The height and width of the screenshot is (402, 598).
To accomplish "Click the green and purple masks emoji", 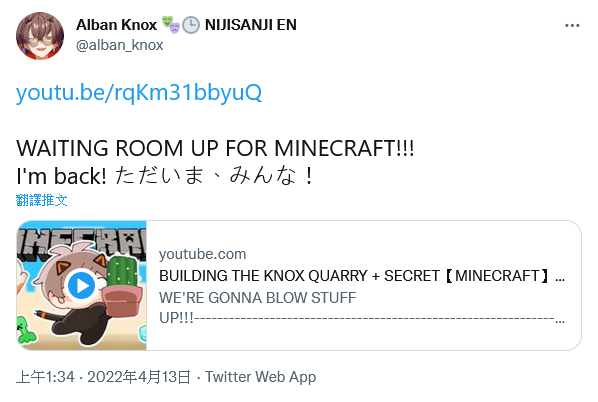I will (x=170, y=25).
